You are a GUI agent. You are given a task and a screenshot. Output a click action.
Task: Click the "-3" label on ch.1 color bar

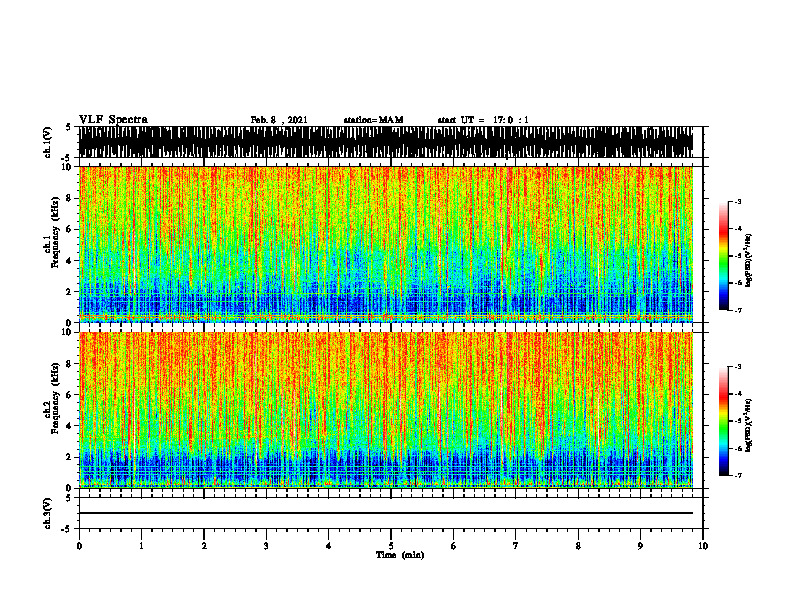click(738, 202)
